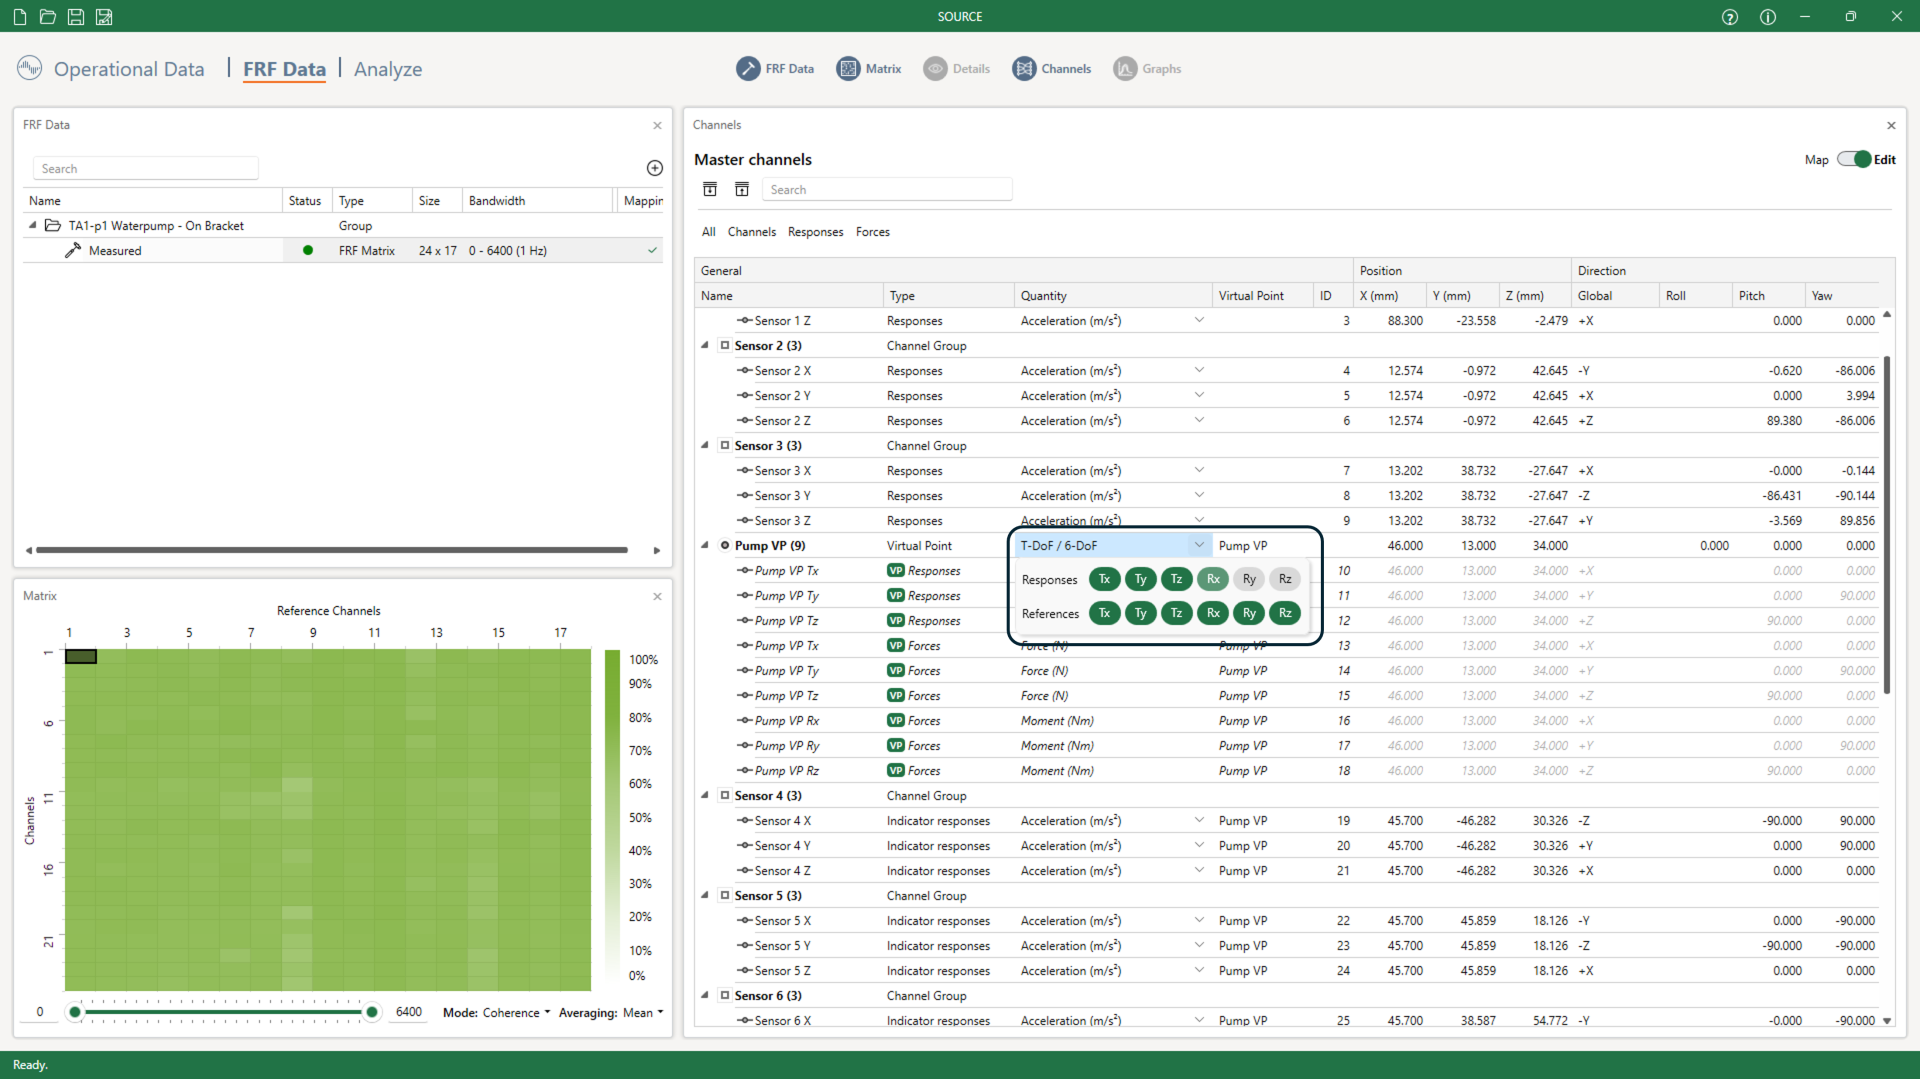Image resolution: width=1920 pixels, height=1079 pixels.
Task: Open the Channels toolbar icon
Action: tap(1024, 69)
